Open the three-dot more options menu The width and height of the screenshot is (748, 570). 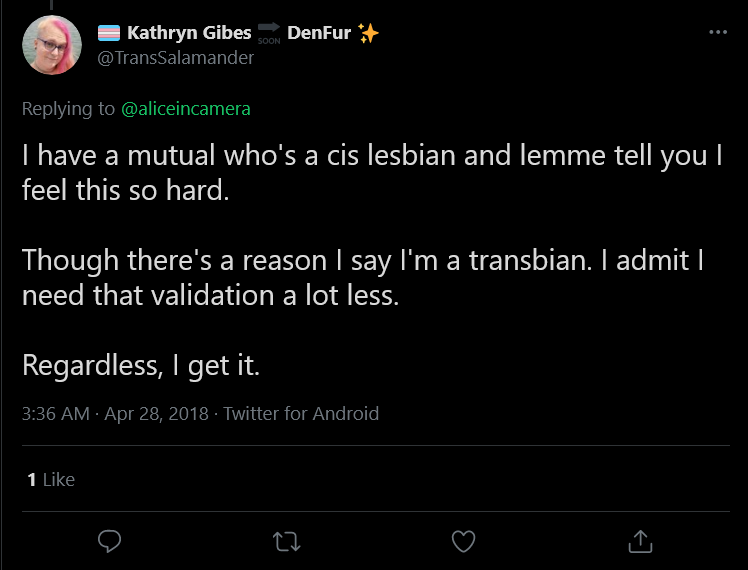point(718,32)
